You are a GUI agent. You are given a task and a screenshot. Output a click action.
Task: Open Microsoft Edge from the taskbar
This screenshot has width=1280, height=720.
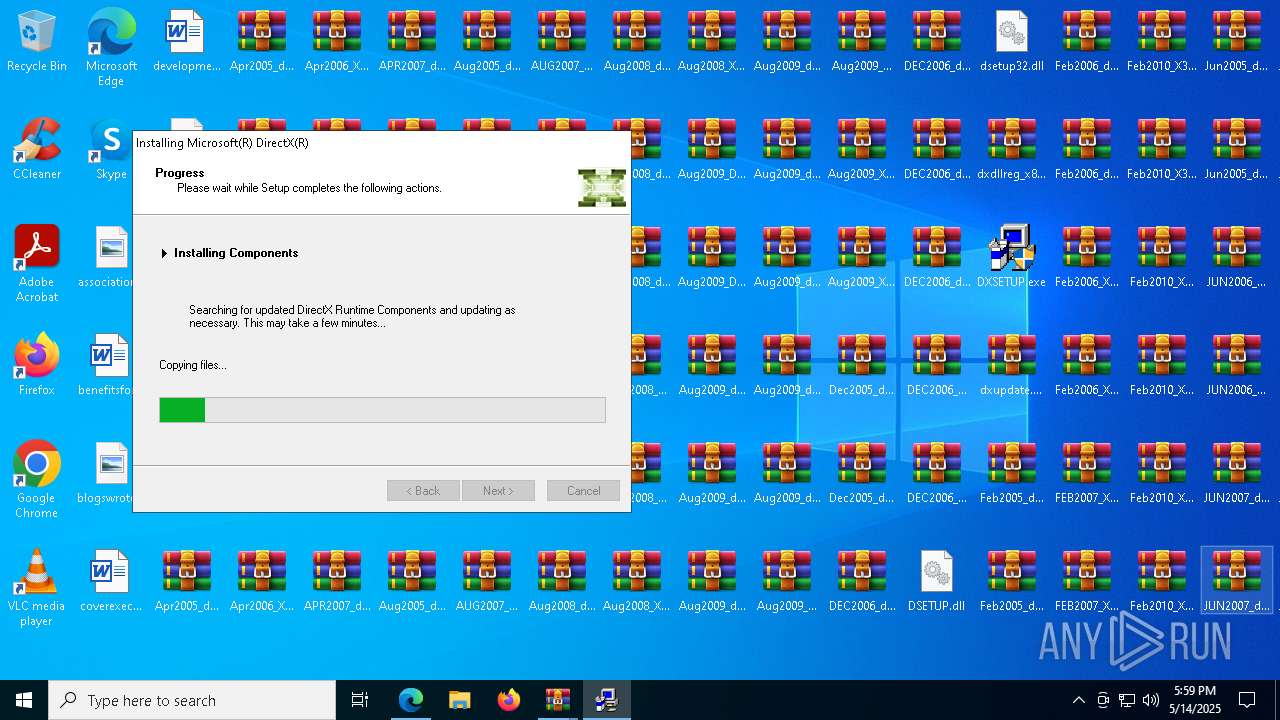point(411,700)
